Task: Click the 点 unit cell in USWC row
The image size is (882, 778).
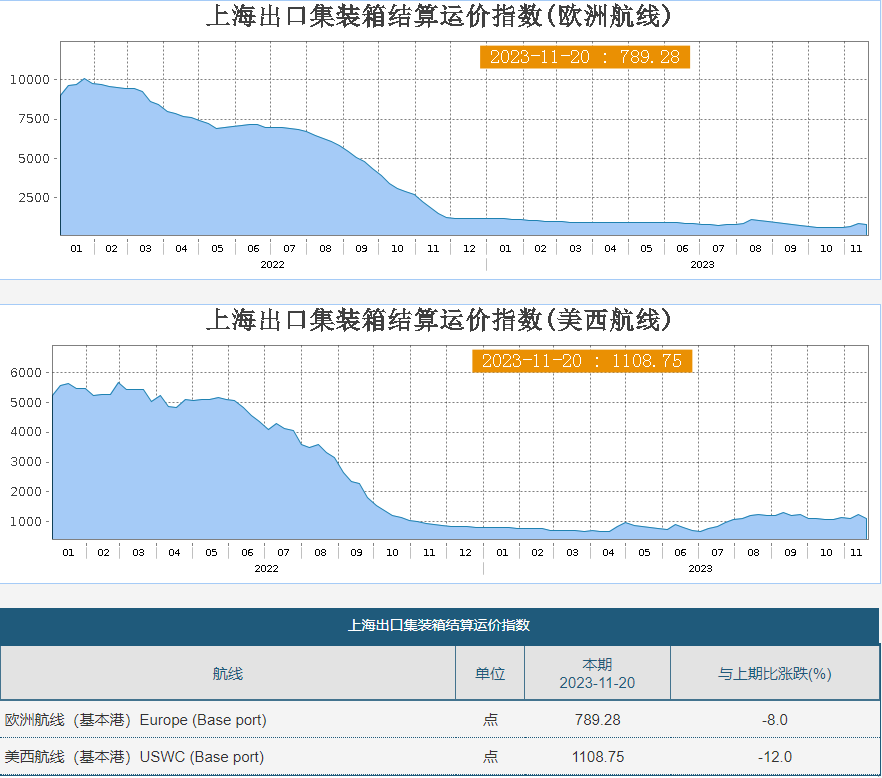Action: tap(490, 757)
